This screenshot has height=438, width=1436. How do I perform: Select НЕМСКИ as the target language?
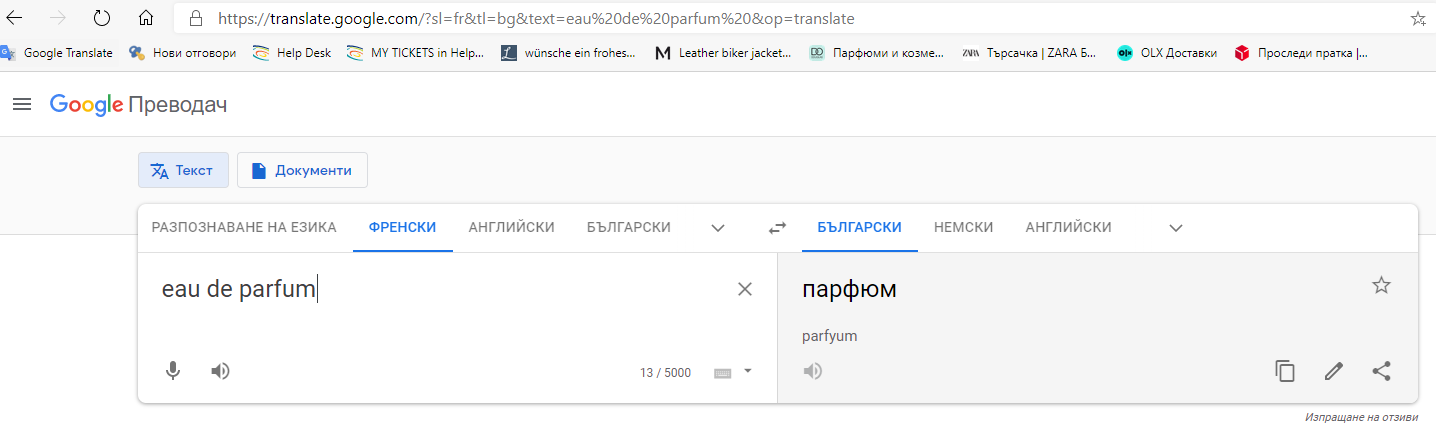point(963,227)
